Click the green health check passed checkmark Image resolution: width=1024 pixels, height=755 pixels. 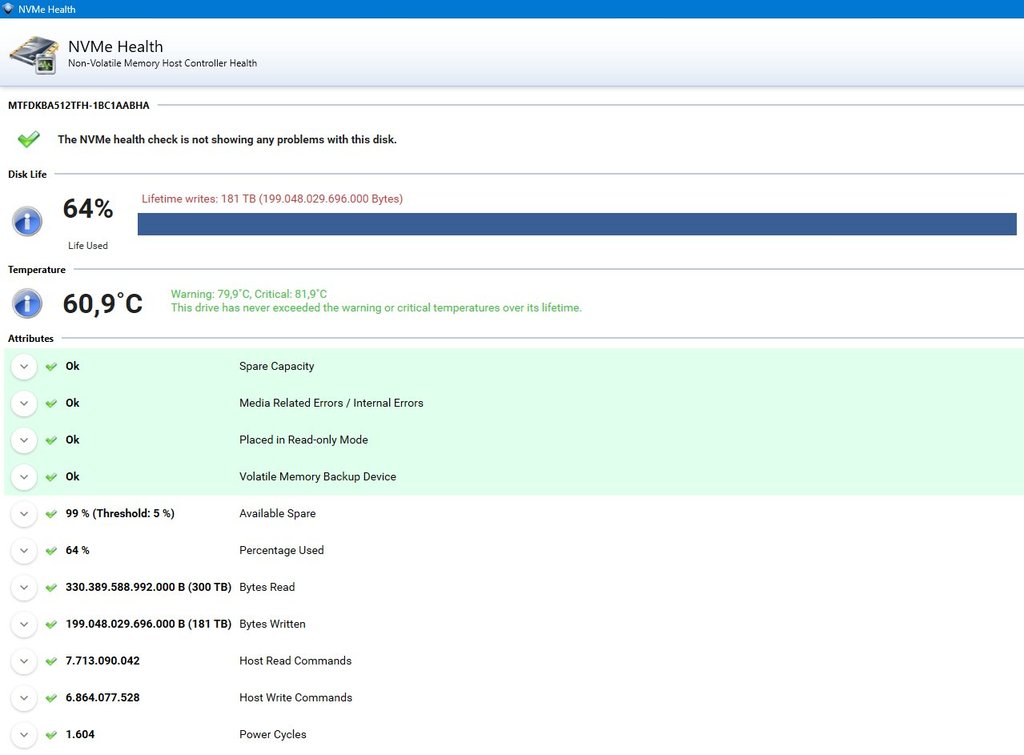pyautogui.click(x=29, y=139)
